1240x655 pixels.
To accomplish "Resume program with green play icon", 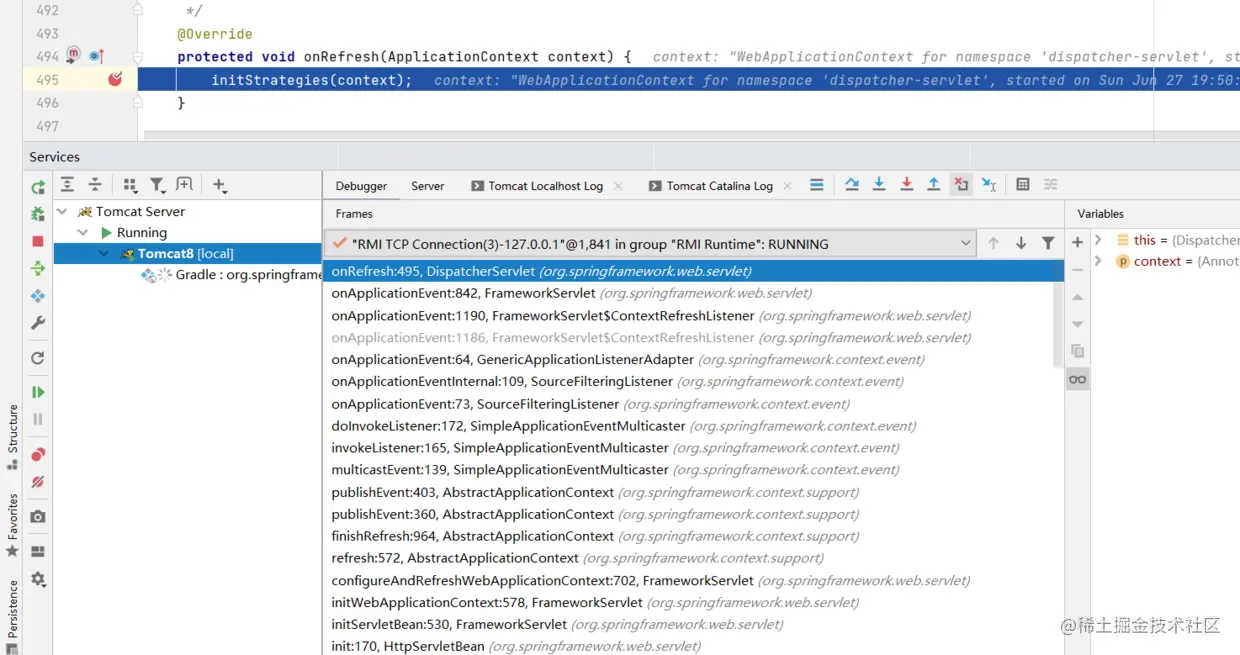I will coord(38,392).
